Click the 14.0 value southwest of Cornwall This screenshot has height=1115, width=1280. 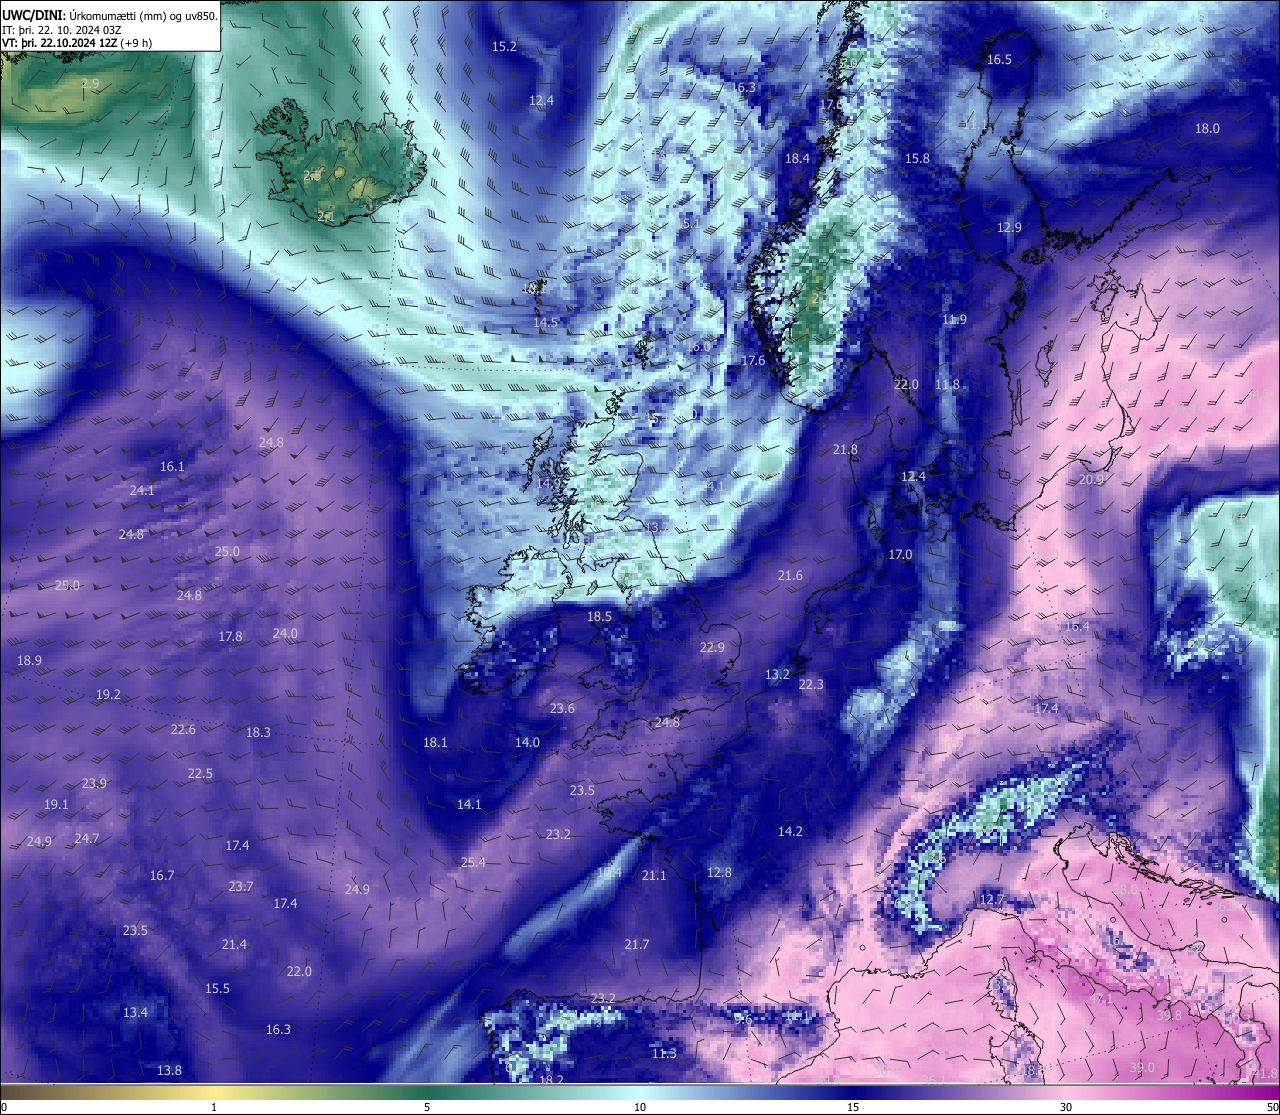click(x=527, y=743)
